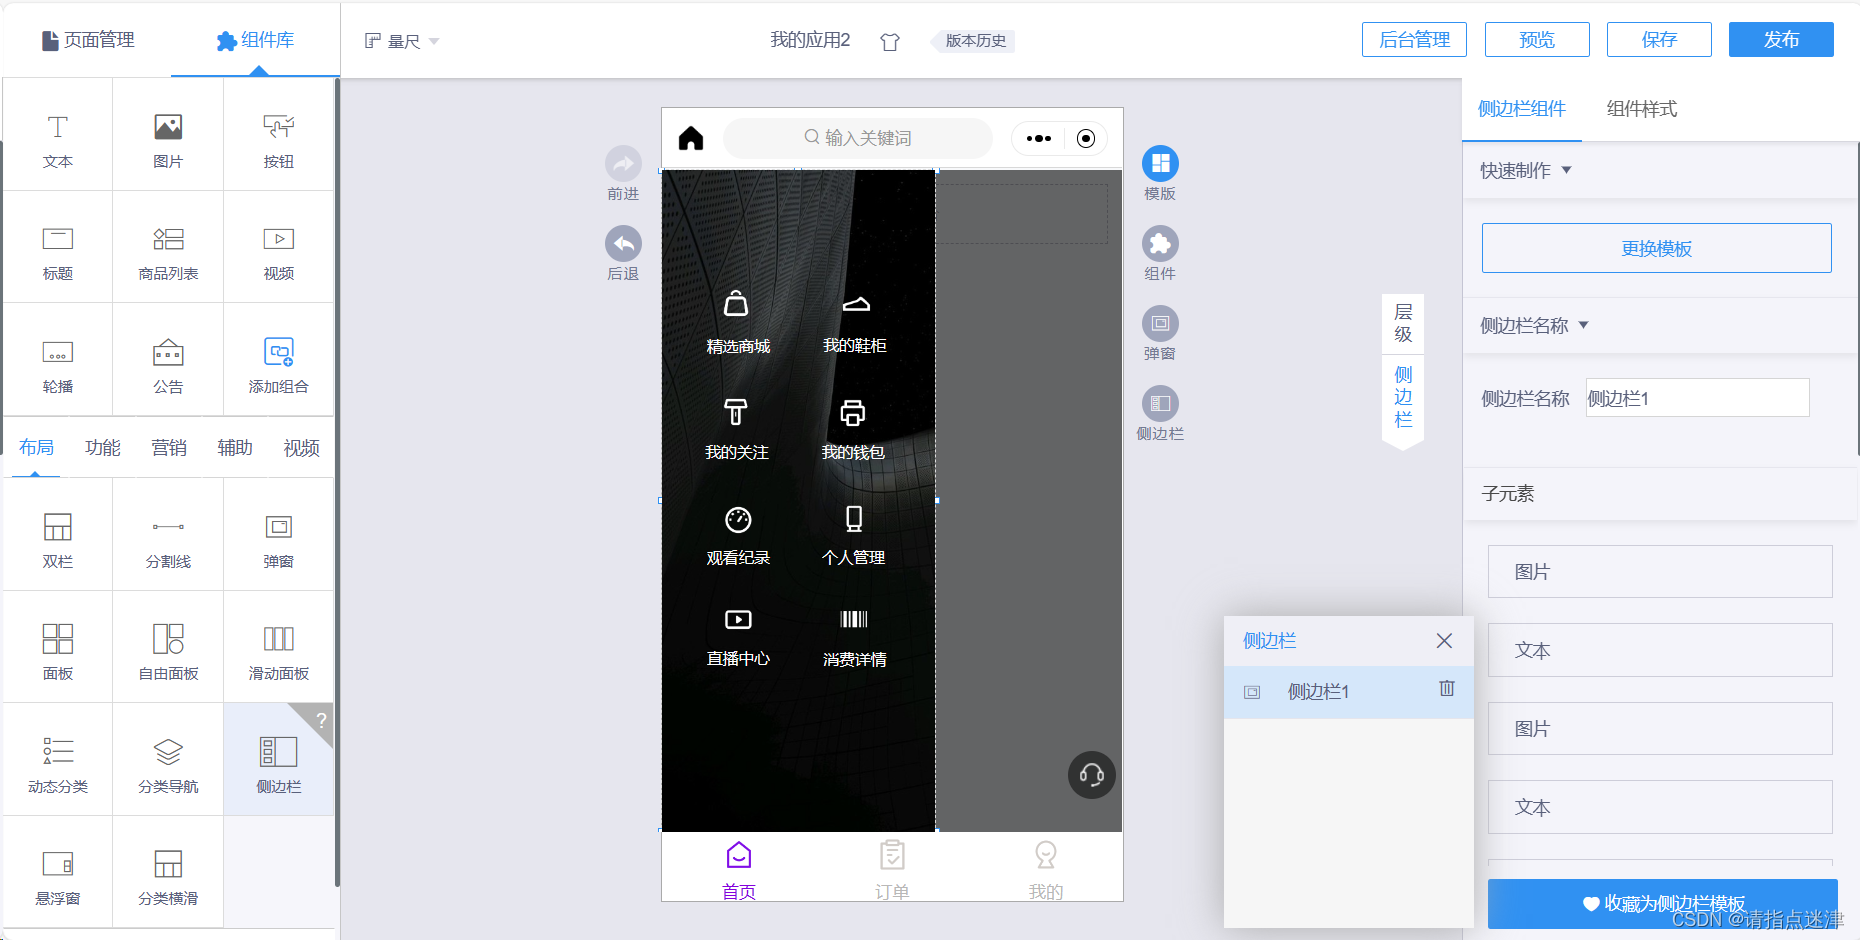This screenshot has width=1860, height=940.
Task: Select the 订单 bottom navigation tab
Action: 892,868
